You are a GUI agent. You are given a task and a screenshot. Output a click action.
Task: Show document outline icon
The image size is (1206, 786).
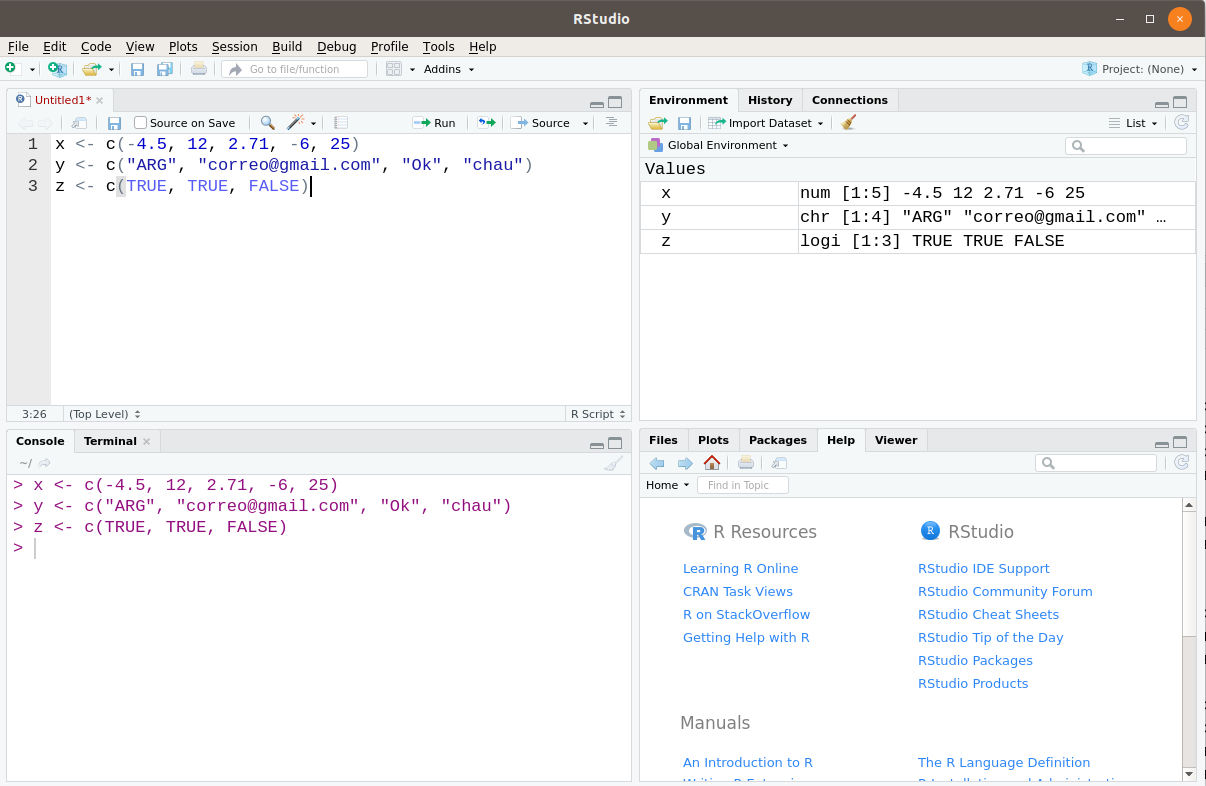612,122
